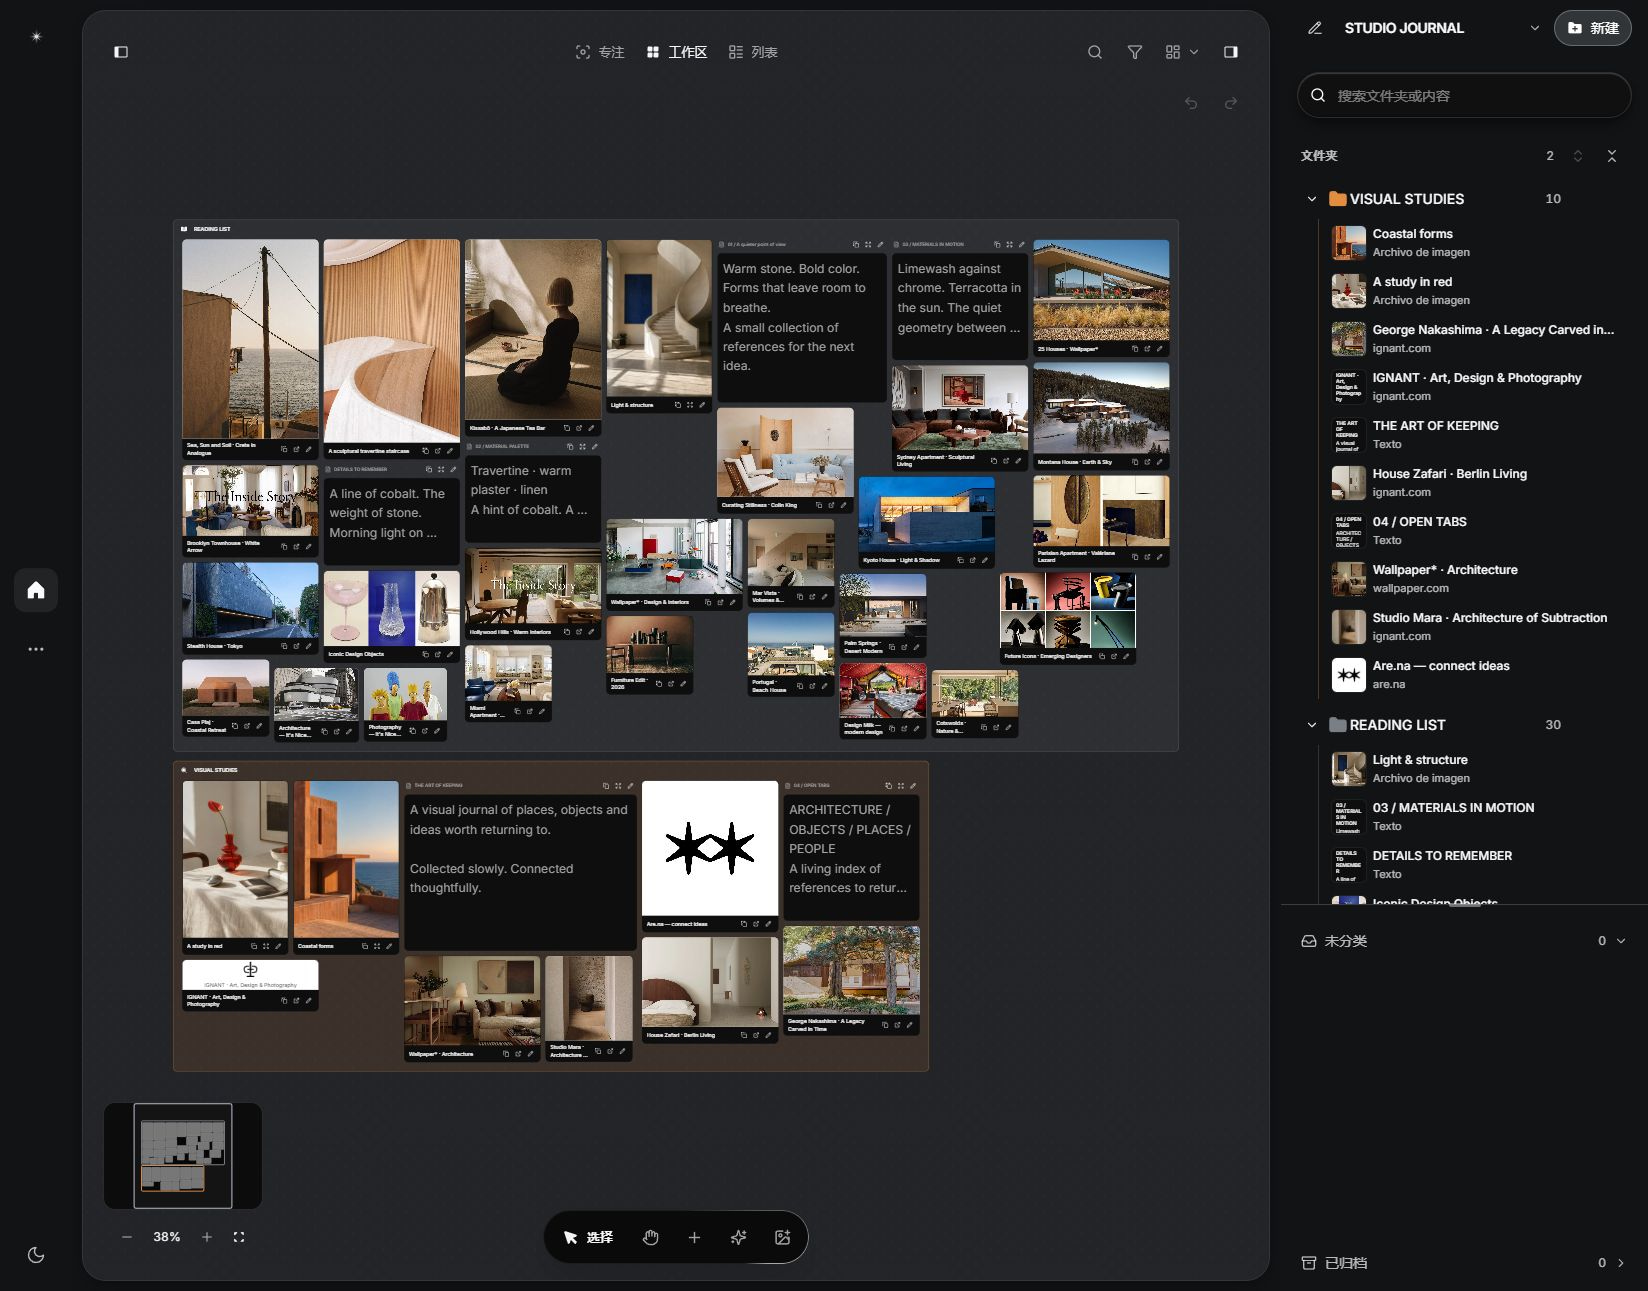Toggle dark mode with the moon icon
Screen dimensions: 1648x1291
click(x=36, y=1255)
